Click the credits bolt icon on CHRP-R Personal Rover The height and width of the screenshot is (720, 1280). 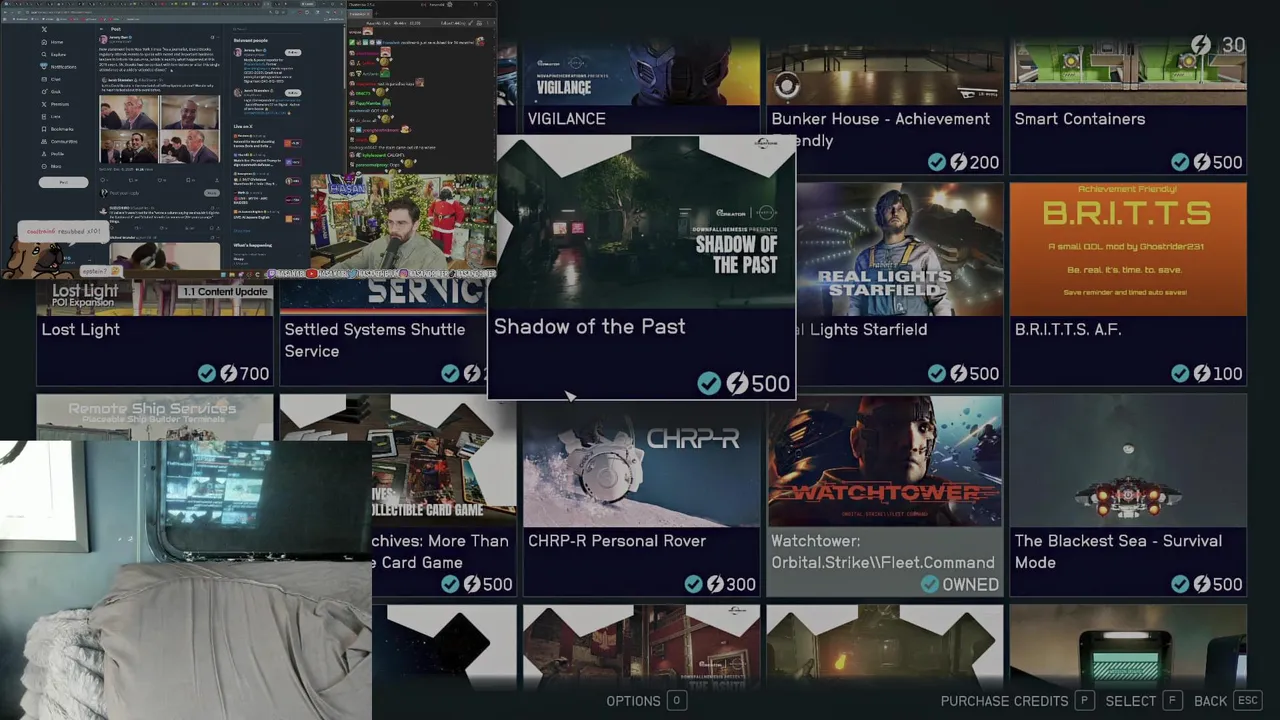click(x=715, y=584)
